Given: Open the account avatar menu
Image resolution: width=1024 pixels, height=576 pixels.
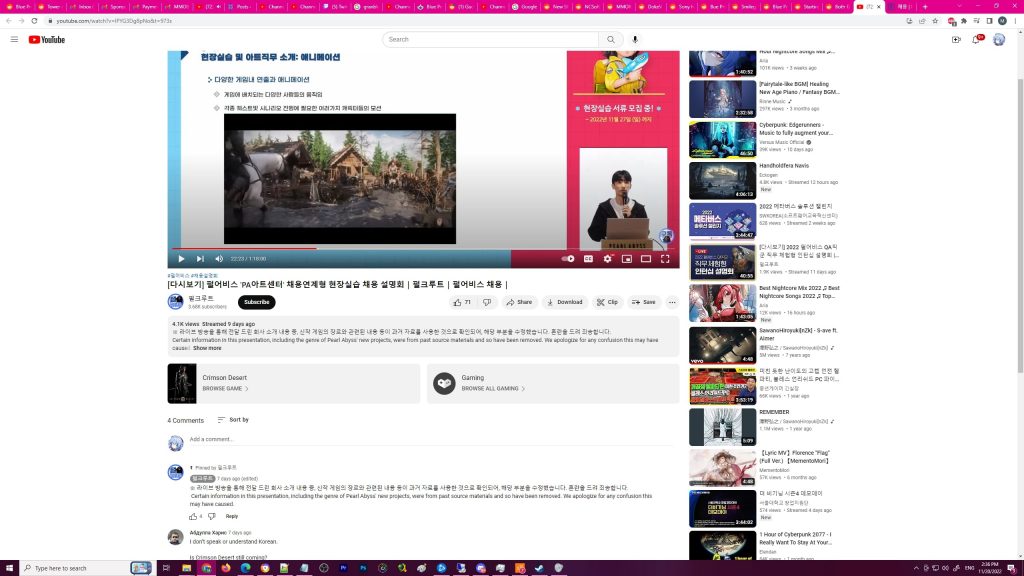Looking at the screenshot, I should pos(999,40).
